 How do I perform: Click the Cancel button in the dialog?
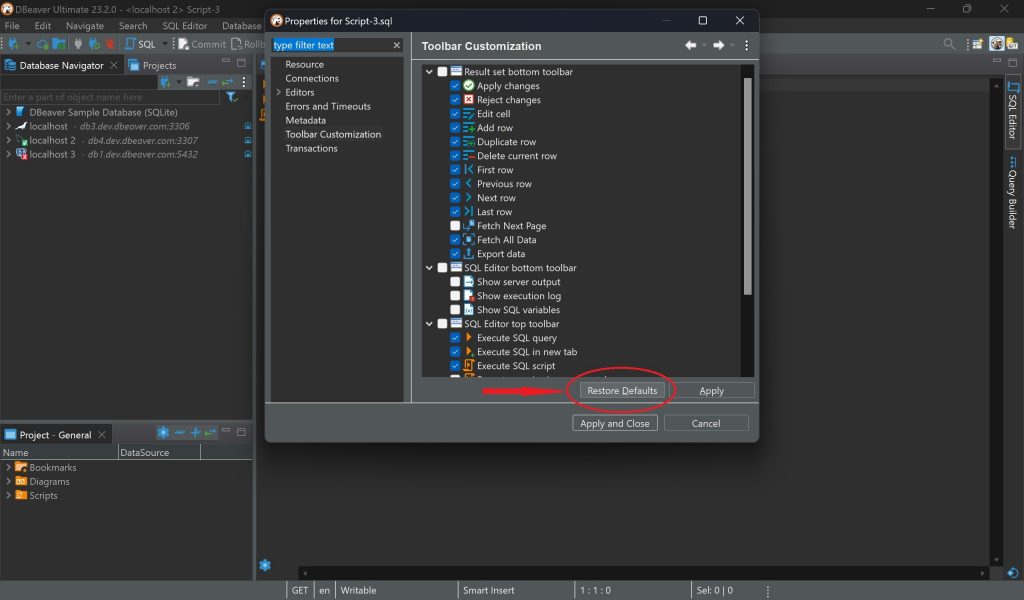pos(706,423)
